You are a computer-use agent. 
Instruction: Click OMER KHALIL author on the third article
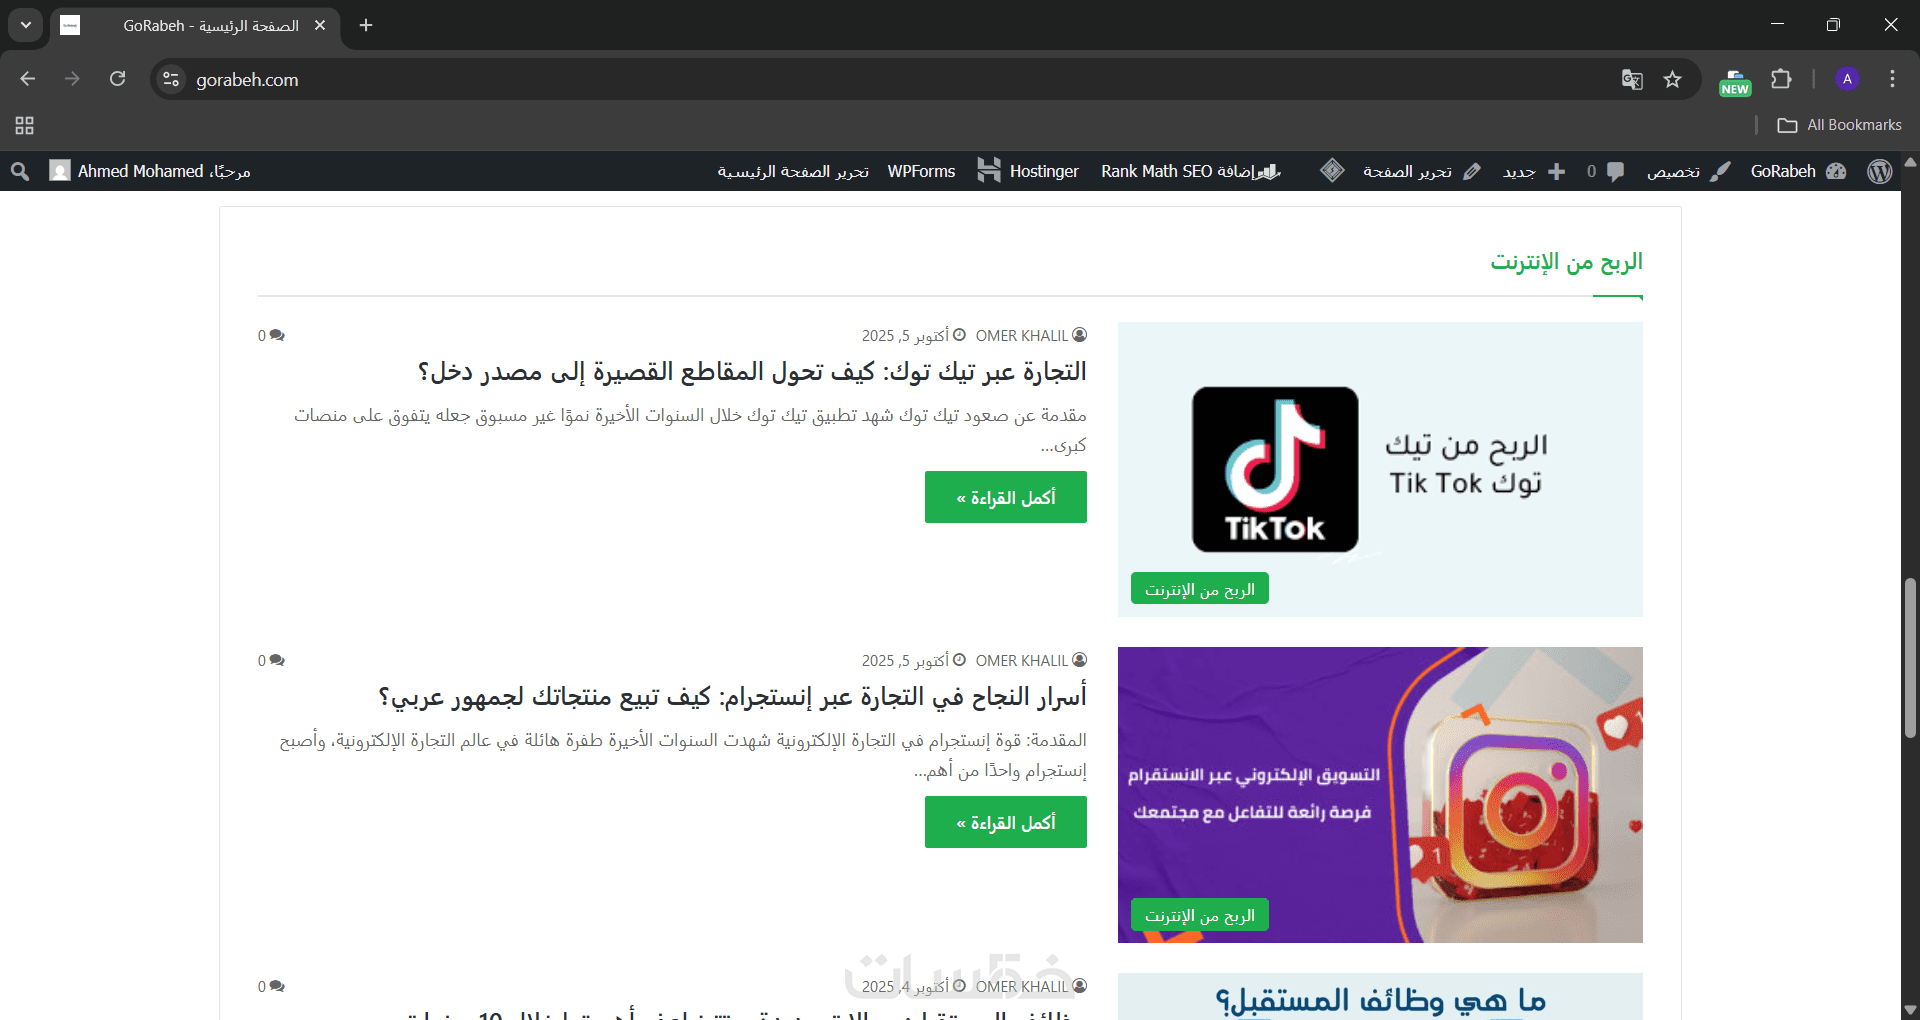1031,987
